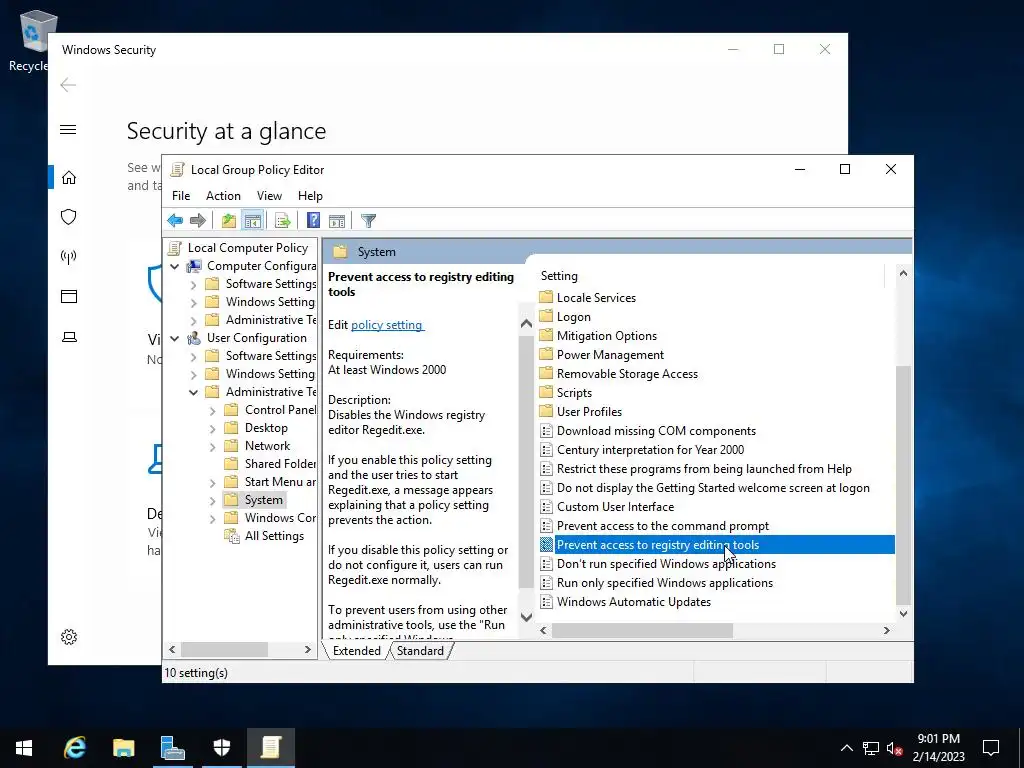Open the View menu
Viewport: 1024px width, 768px height.
[269, 196]
